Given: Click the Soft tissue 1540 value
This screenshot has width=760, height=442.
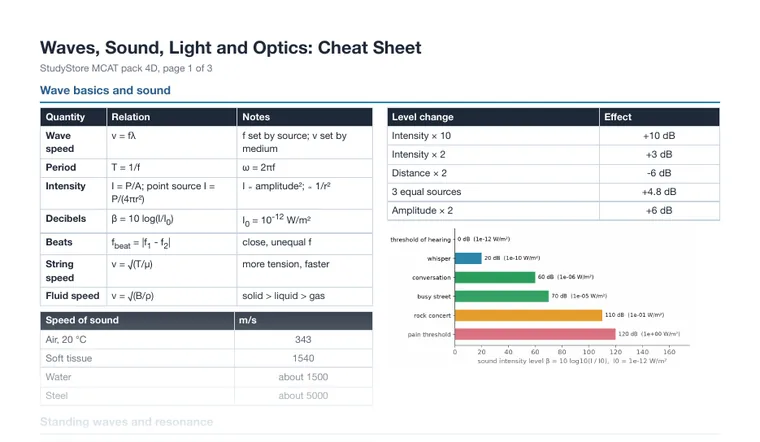Looking at the screenshot, I should (303, 358).
